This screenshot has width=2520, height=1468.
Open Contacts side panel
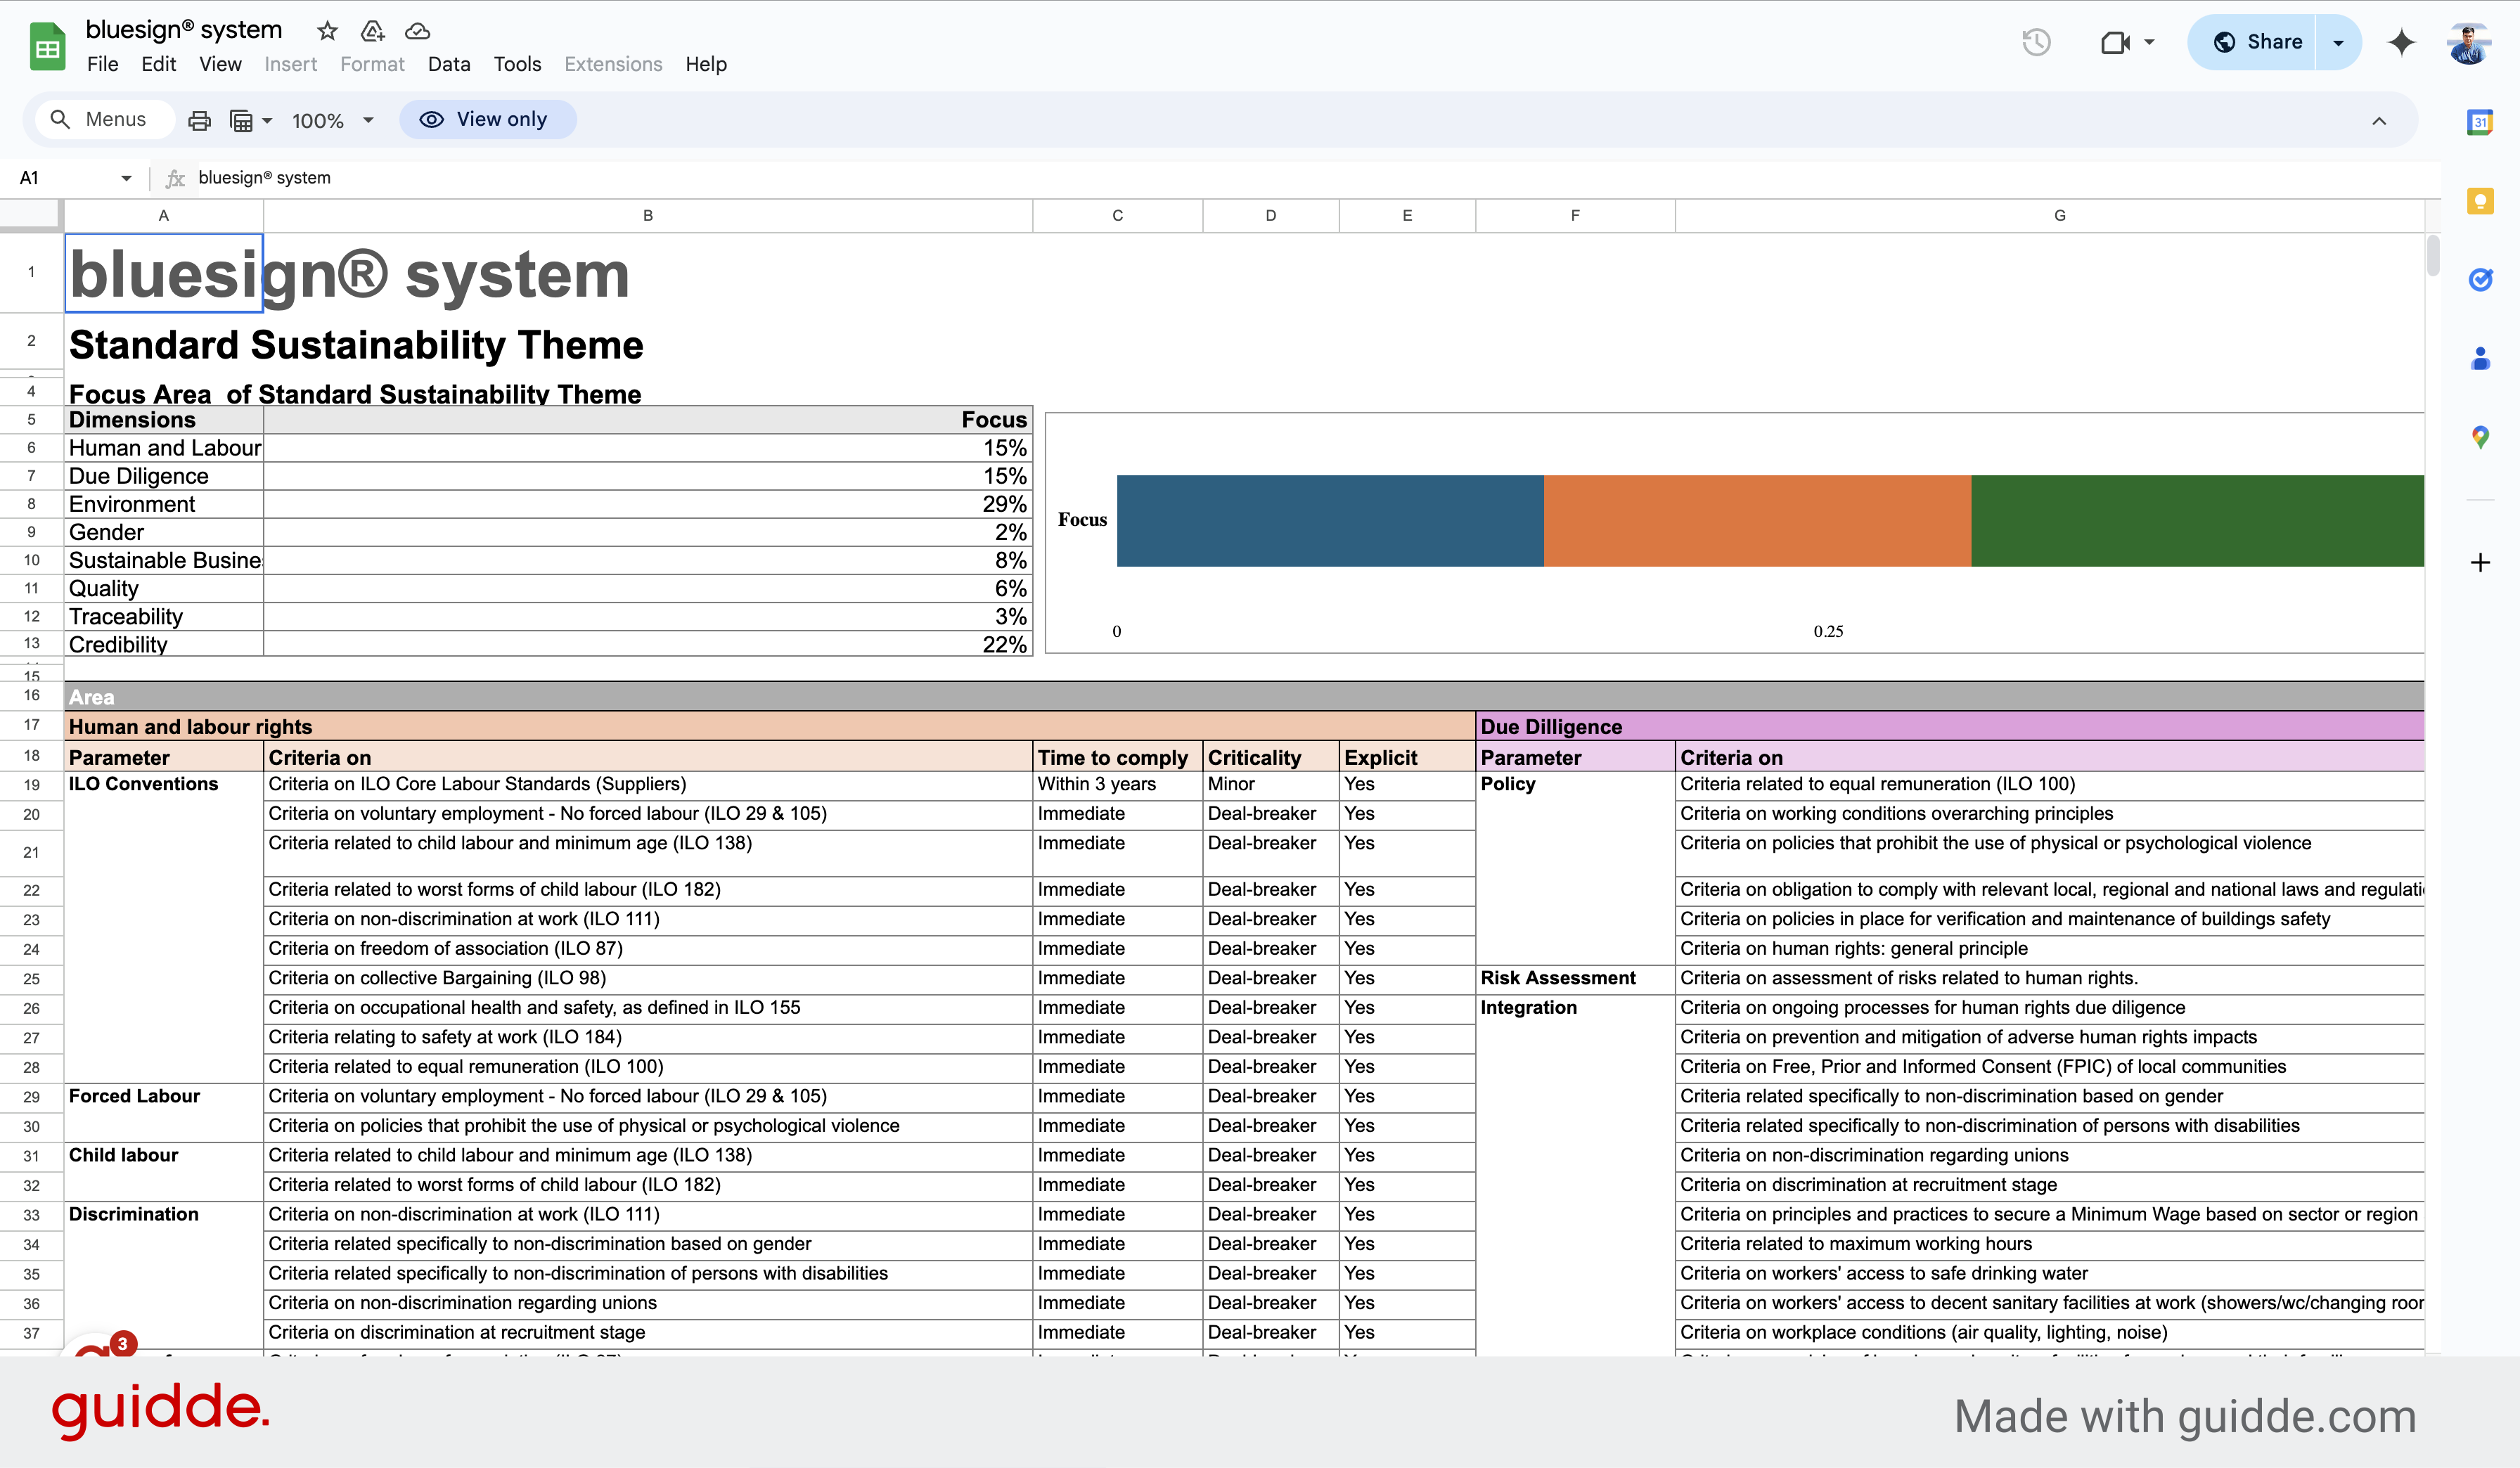(x=2480, y=358)
